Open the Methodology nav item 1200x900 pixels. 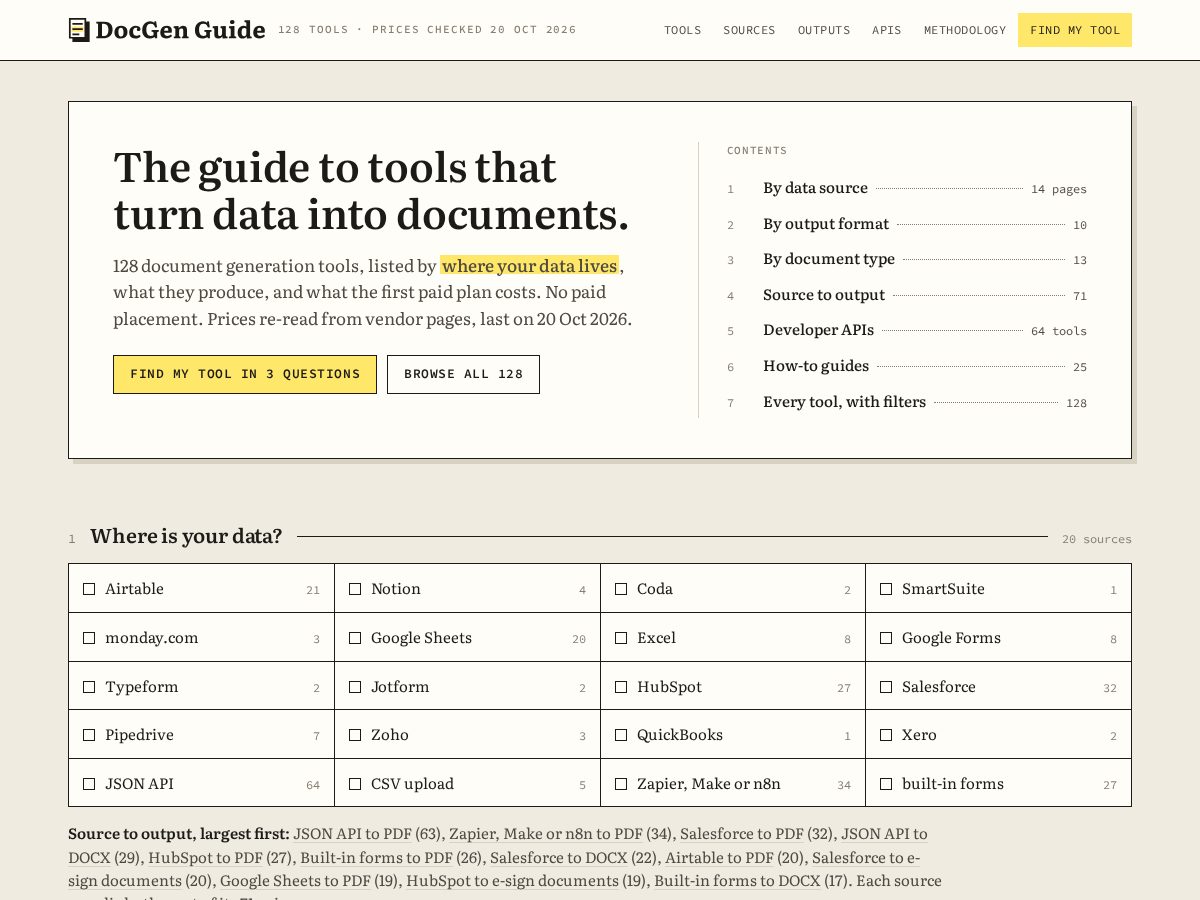(965, 30)
